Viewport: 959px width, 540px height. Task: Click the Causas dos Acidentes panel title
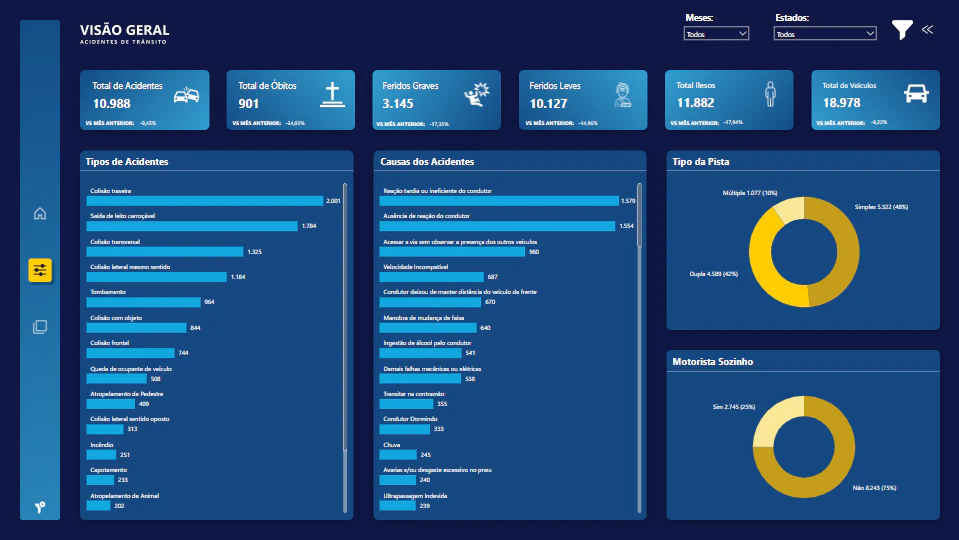(x=427, y=161)
